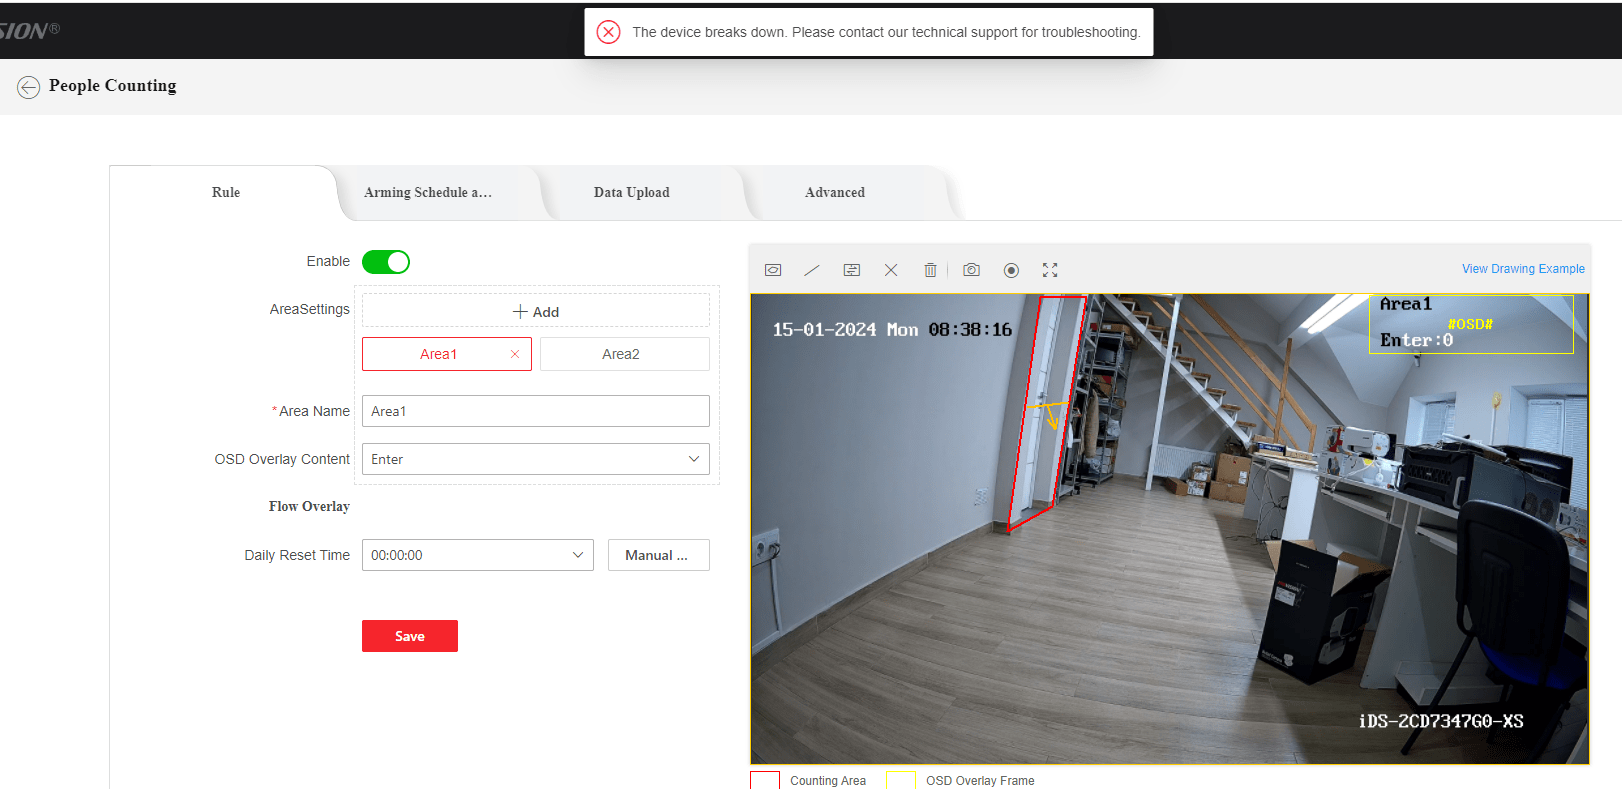Remove Area1 using its small red X
Screen dimensions: 1622x789
(515, 354)
